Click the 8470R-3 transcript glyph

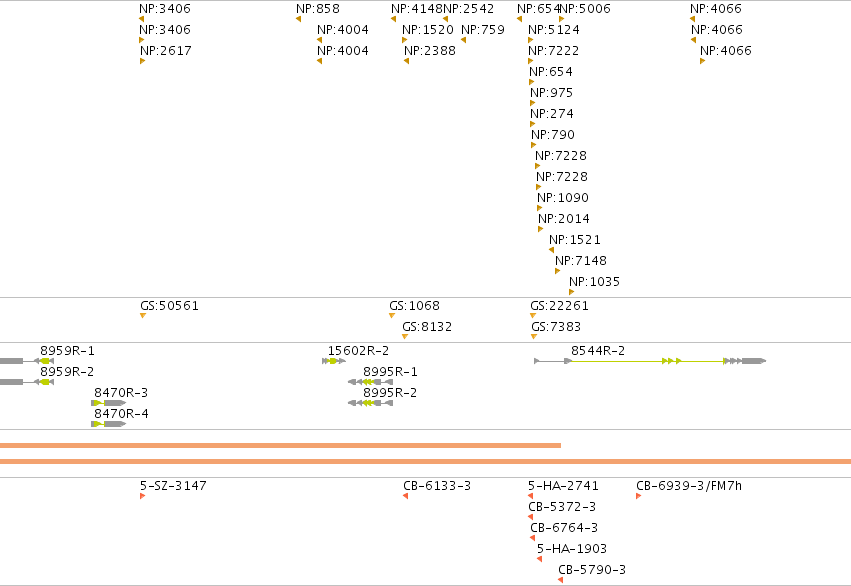pyautogui.click(x=109, y=403)
